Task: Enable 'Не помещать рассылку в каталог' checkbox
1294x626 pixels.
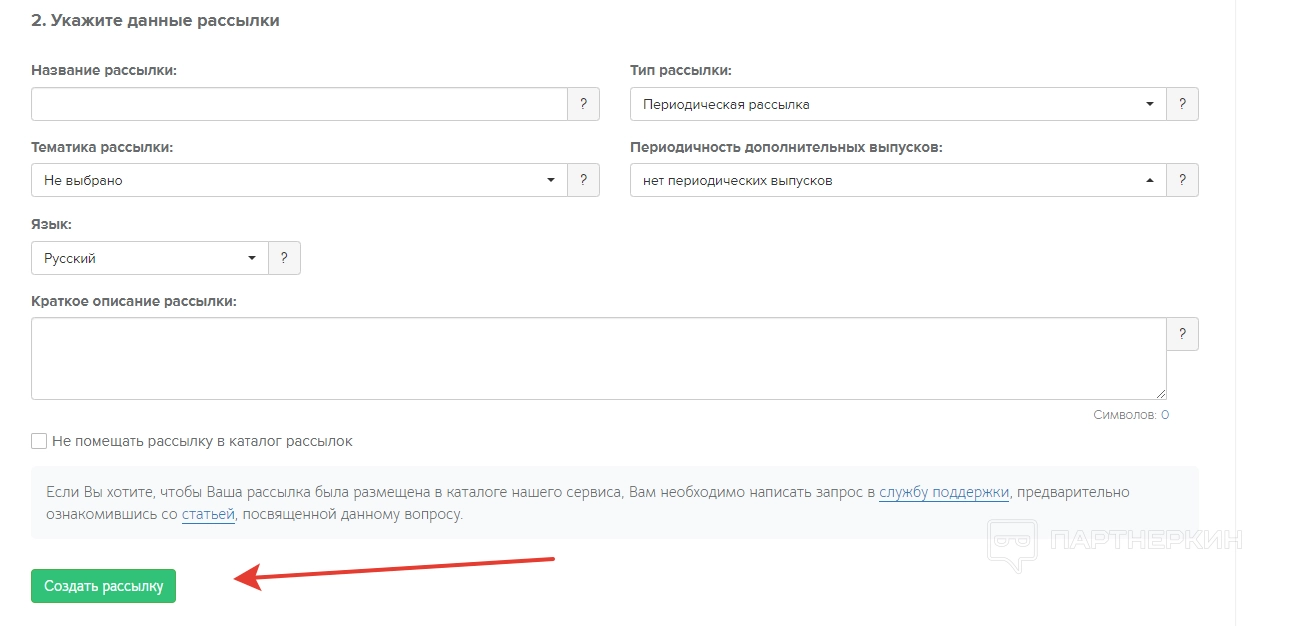Action: (x=39, y=441)
